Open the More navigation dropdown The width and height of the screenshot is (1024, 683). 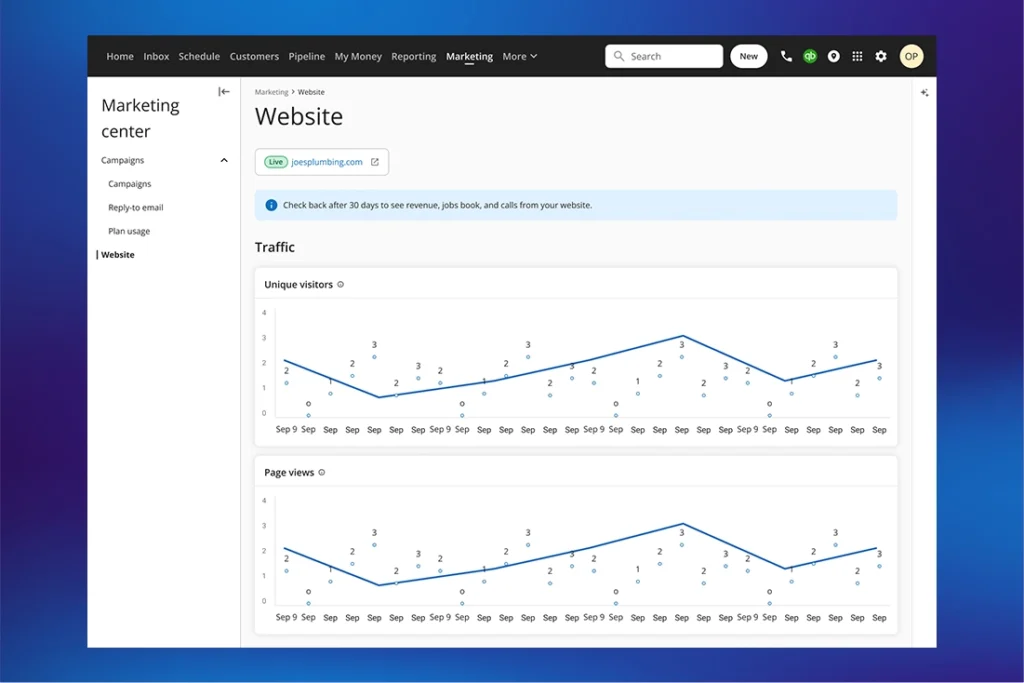[519, 56]
